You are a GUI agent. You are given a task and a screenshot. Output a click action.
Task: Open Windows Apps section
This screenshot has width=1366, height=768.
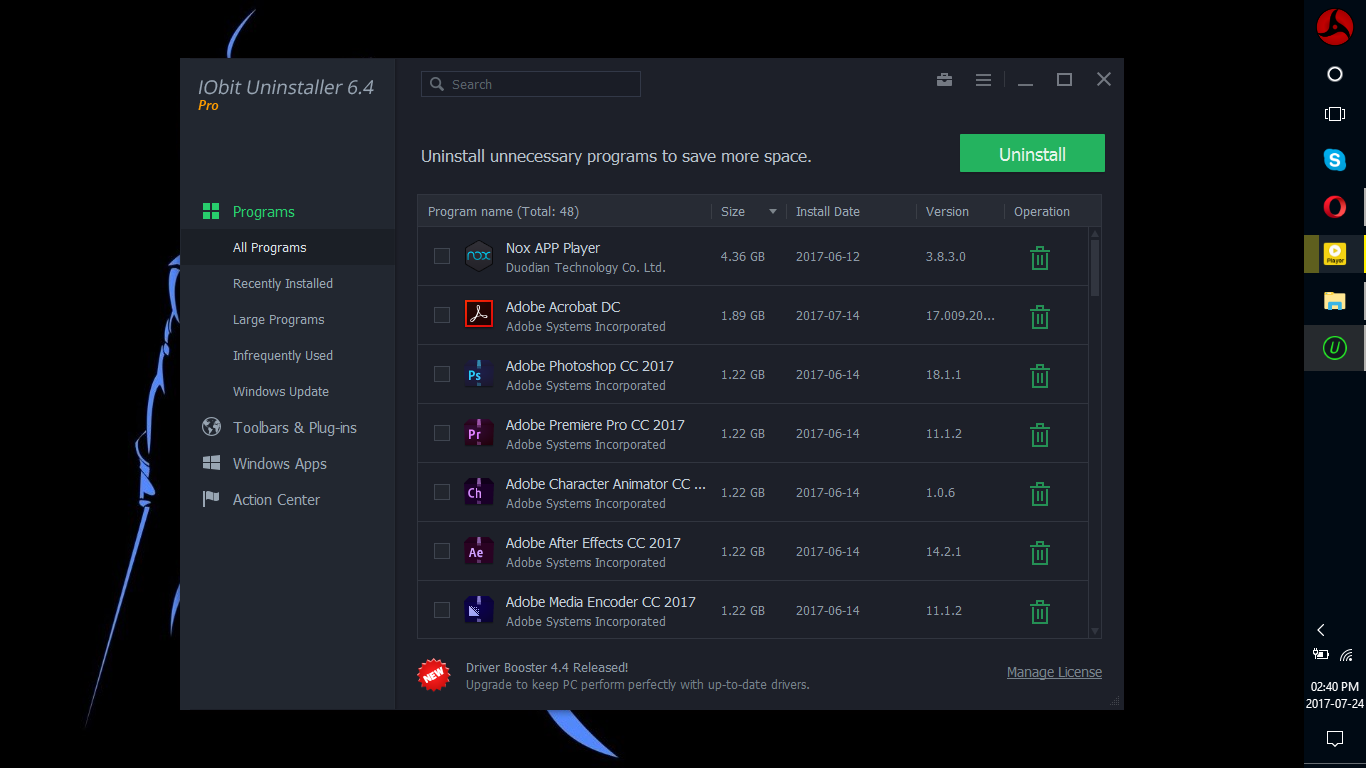pyautogui.click(x=280, y=463)
